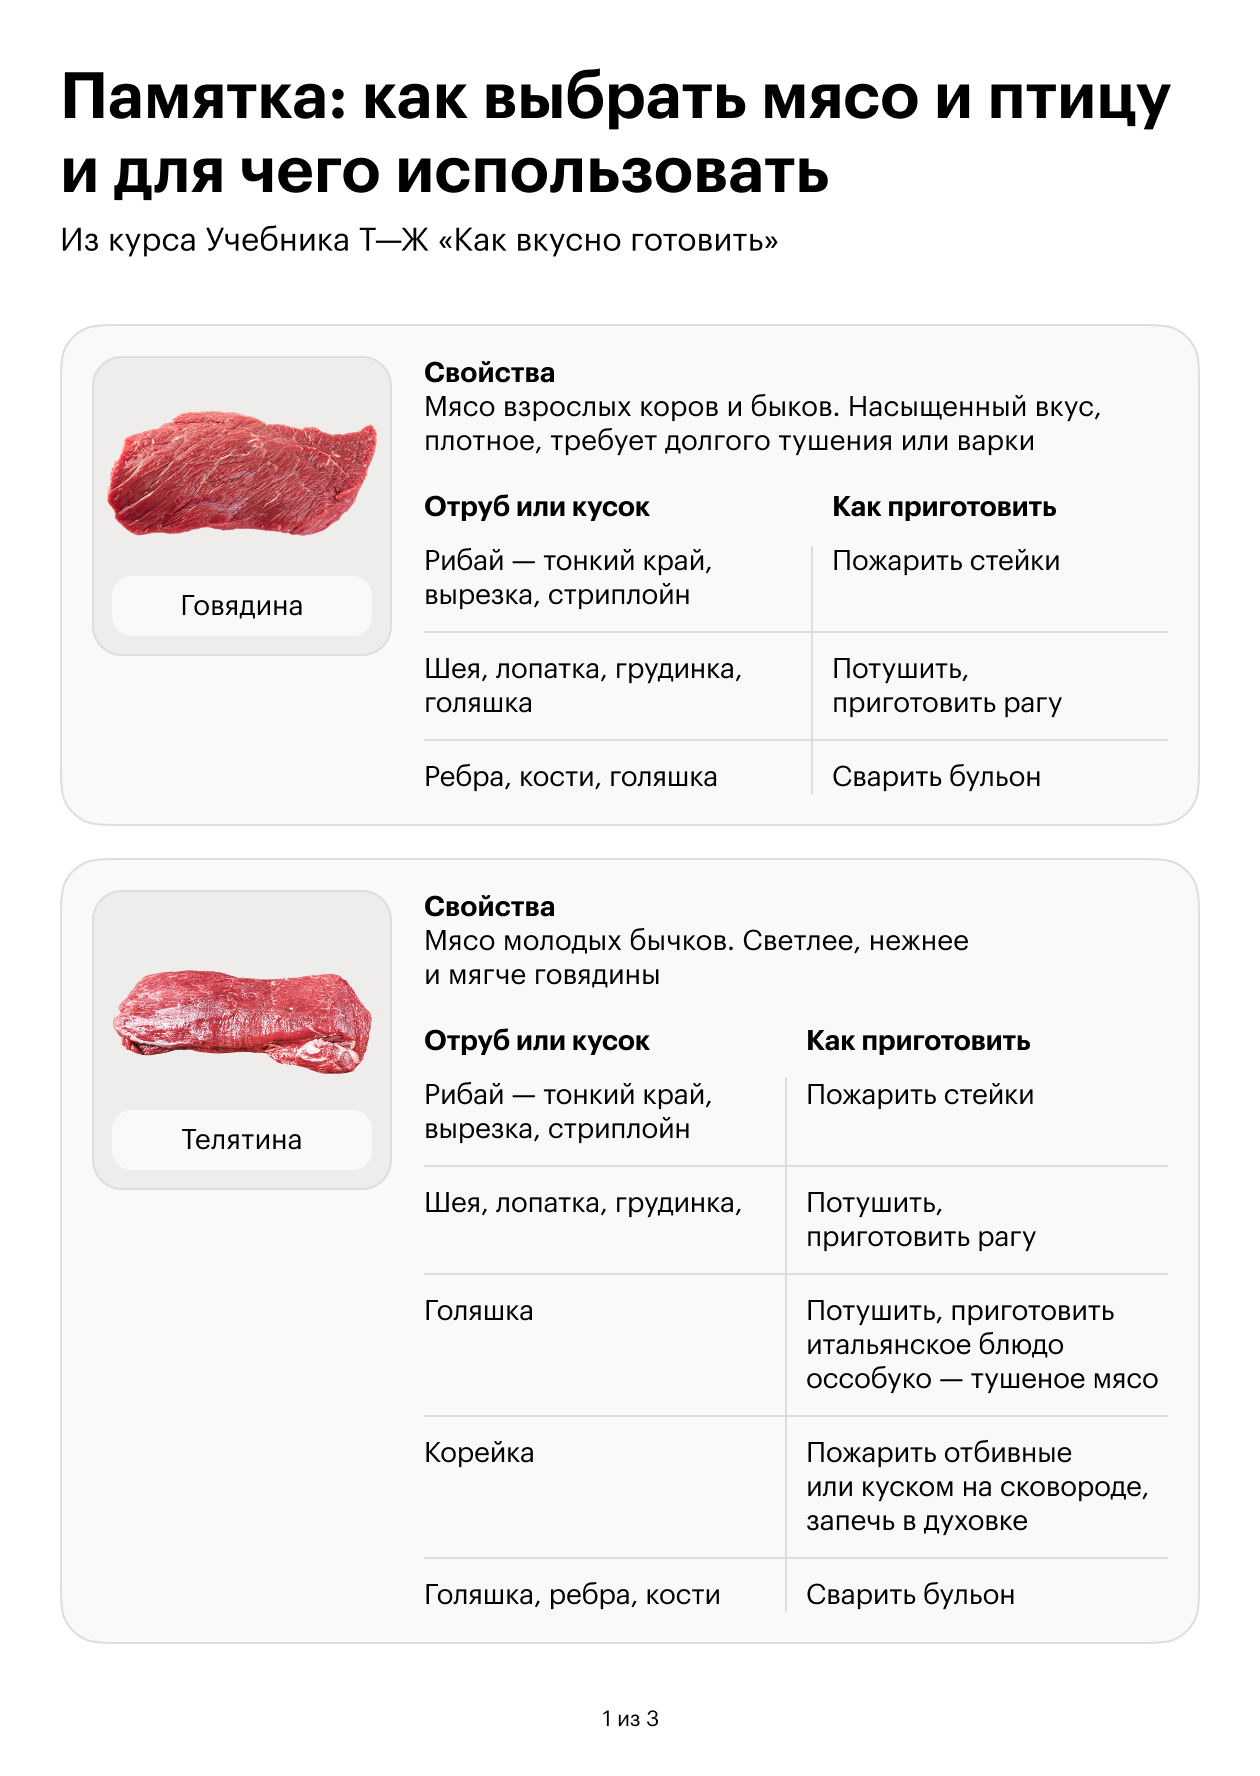This screenshot has height=1776, width=1260.
Task: Select the Телятина label under the photo
Action: click(242, 1140)
